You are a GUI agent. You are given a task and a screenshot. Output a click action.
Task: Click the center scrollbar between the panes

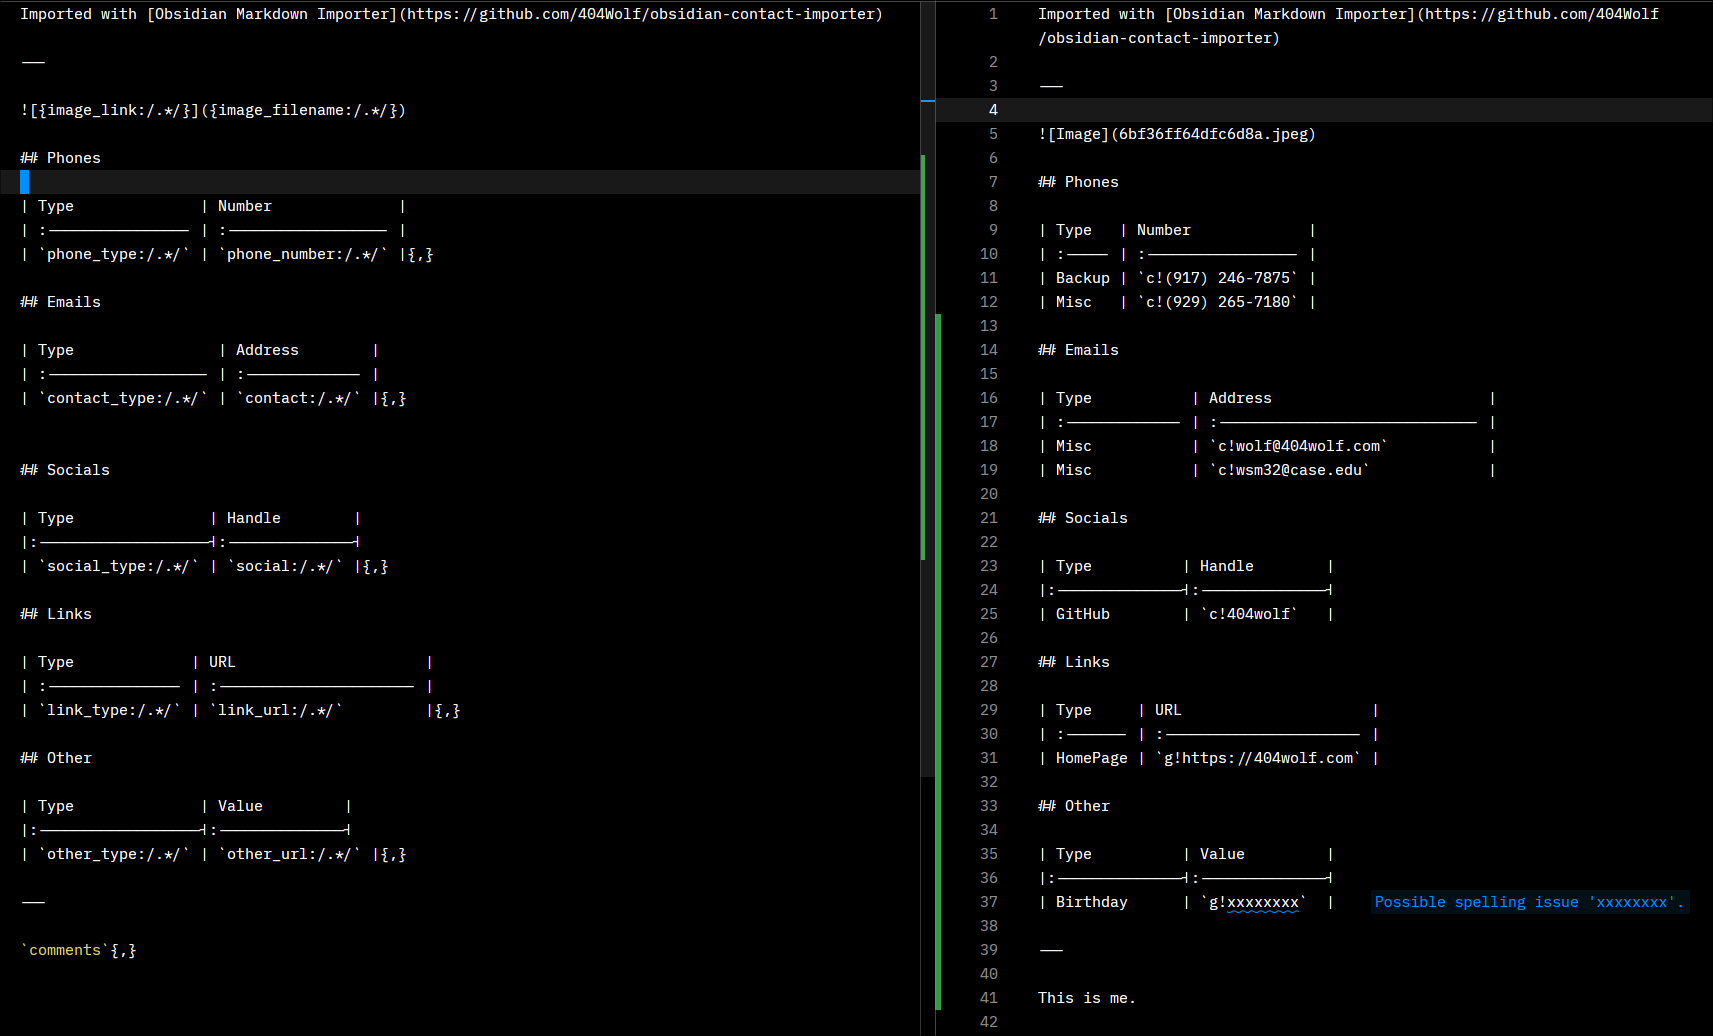927,400
